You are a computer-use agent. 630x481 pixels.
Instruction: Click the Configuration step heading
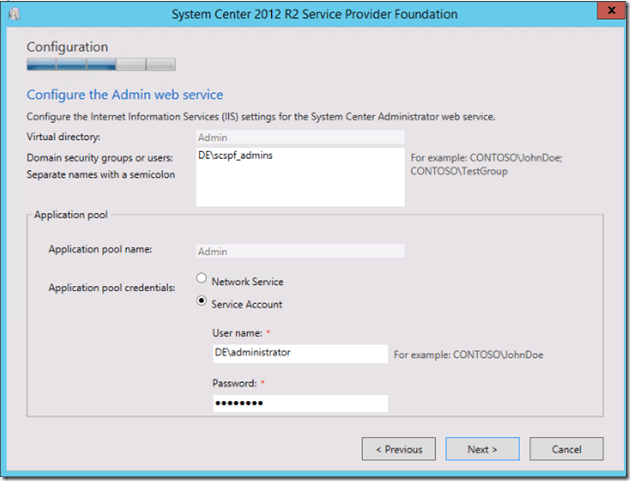coord(67,47)
